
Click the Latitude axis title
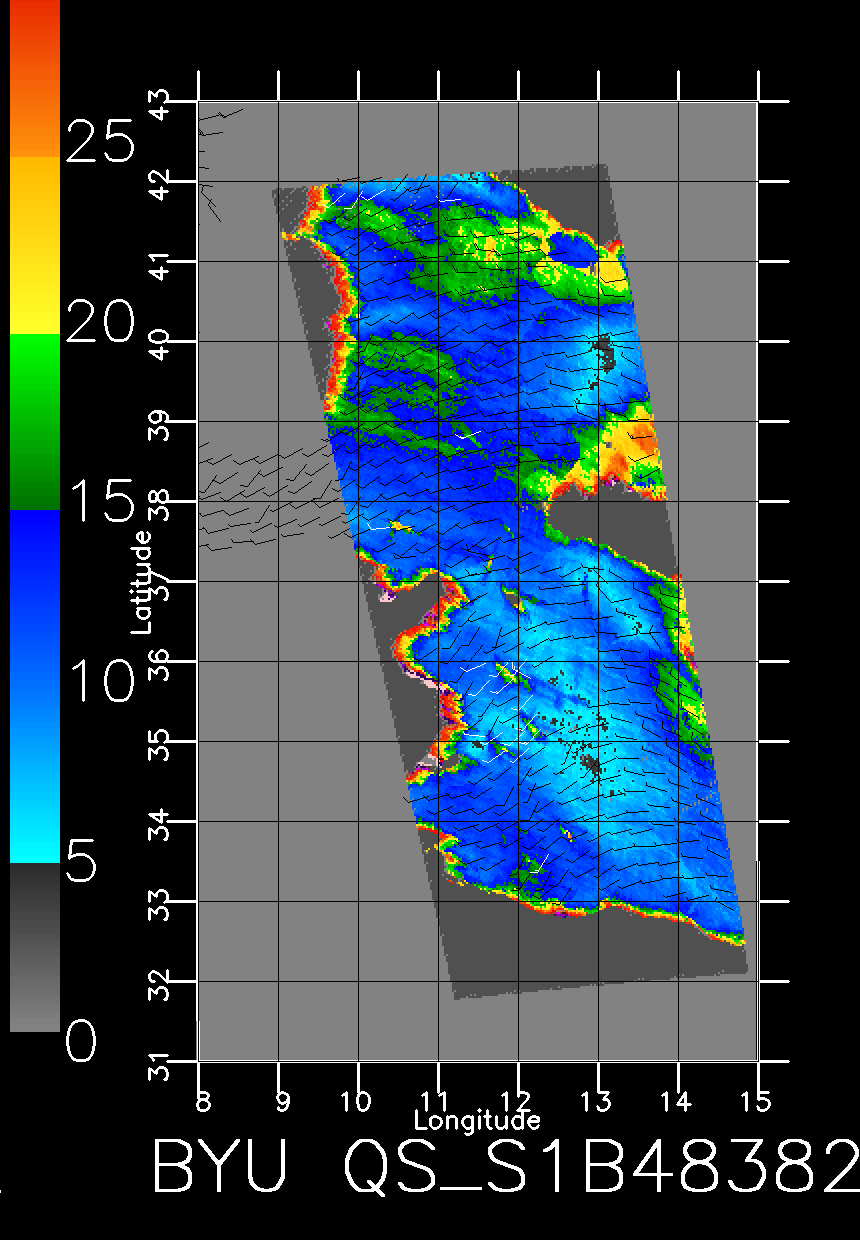click(142, 582)
